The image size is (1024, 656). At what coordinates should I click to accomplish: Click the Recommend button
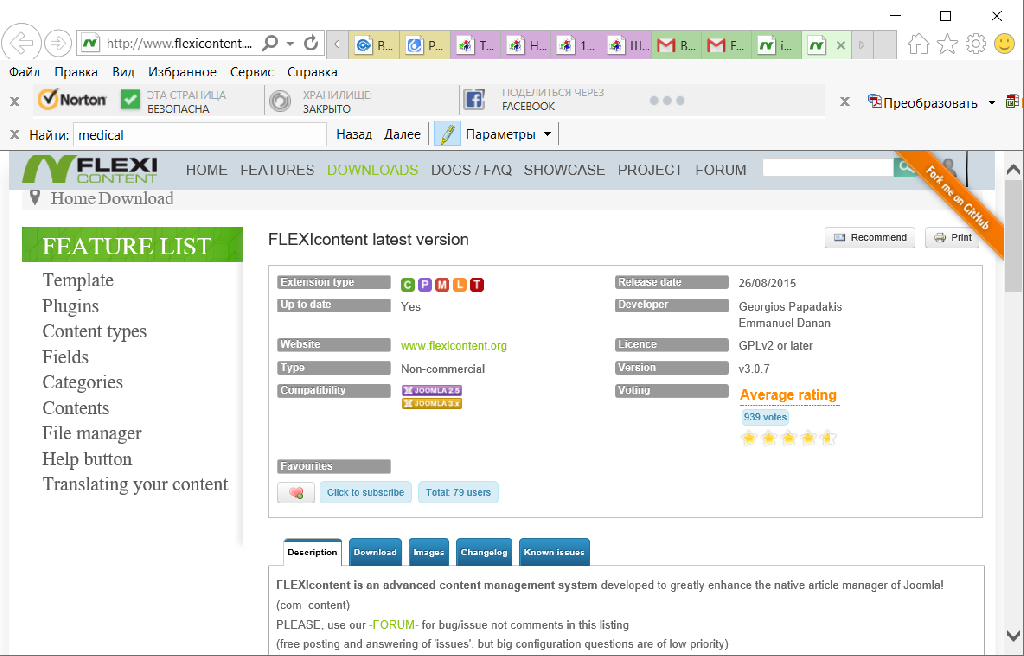pyautogui.click(x=870, y=238)
